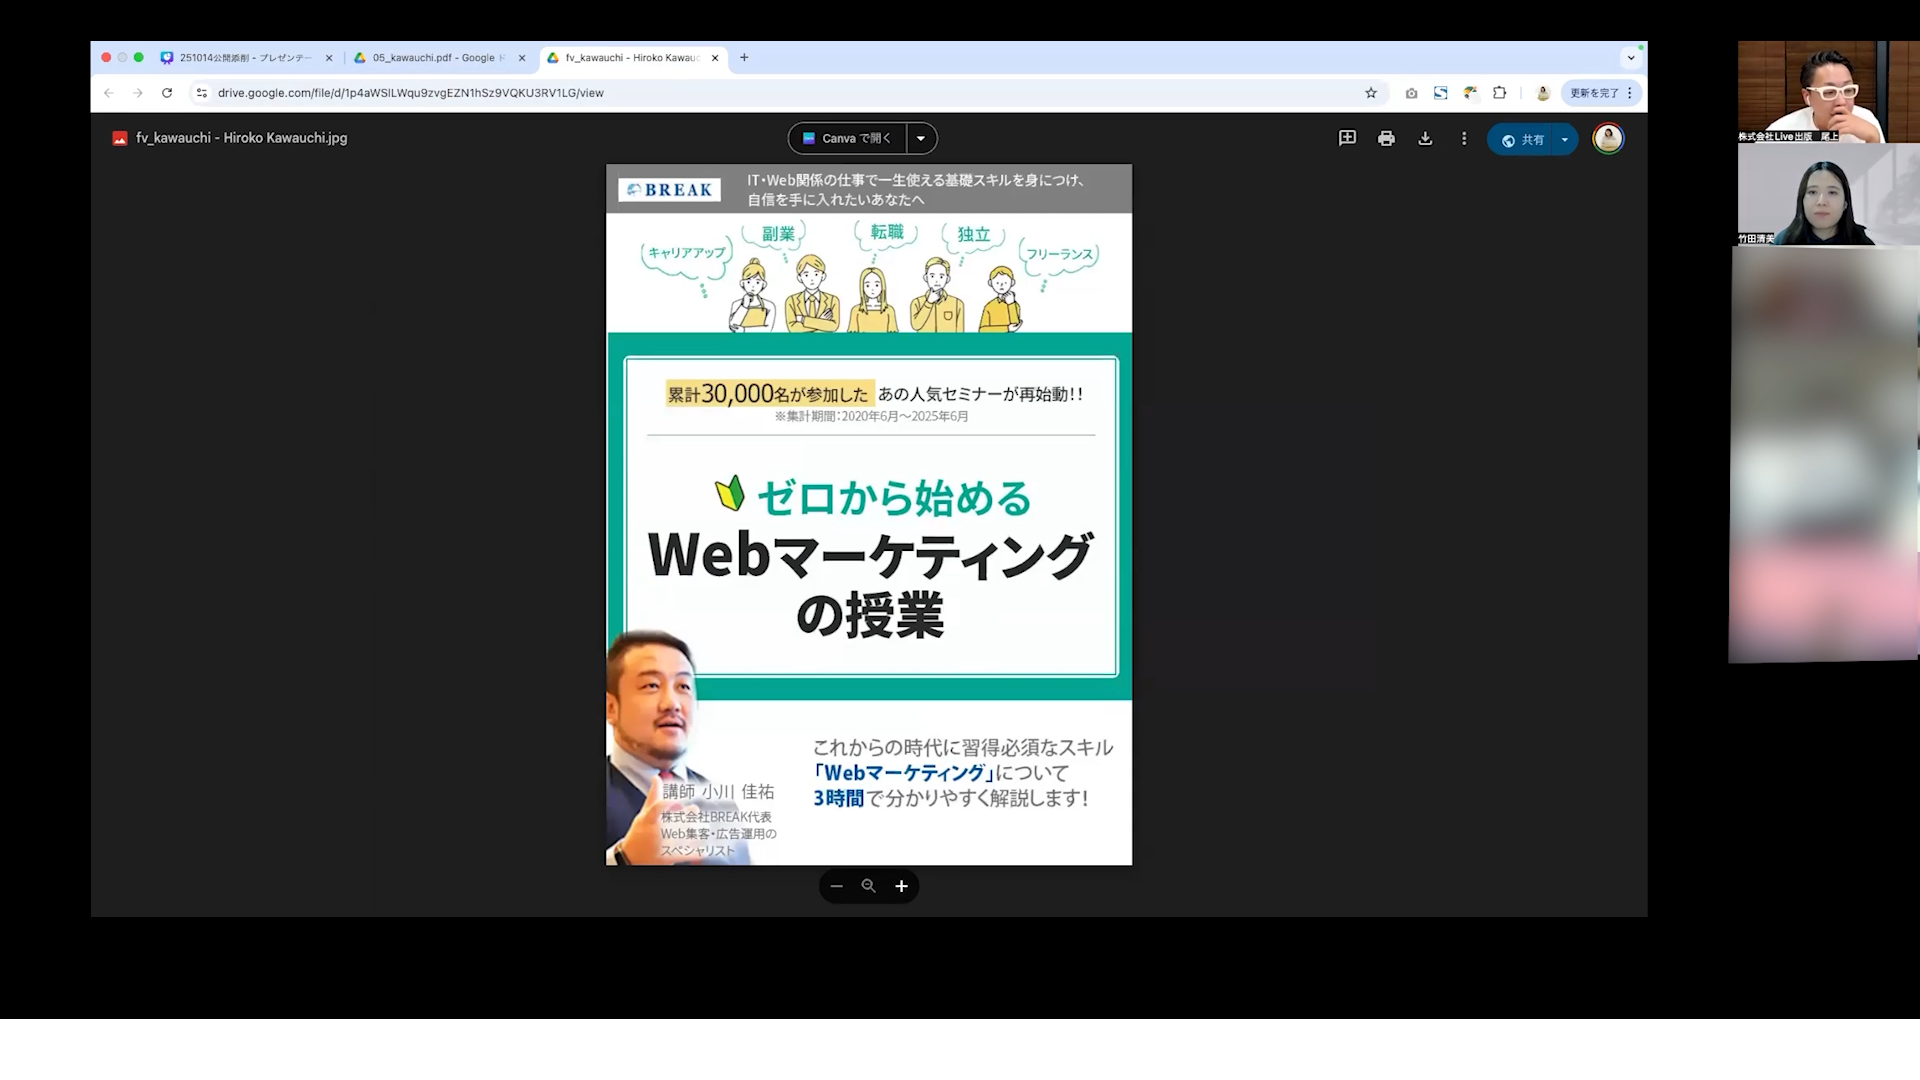Reload the page
Screen dimensions: 1920x1080
pyautogui.click(x=167, y=93)
